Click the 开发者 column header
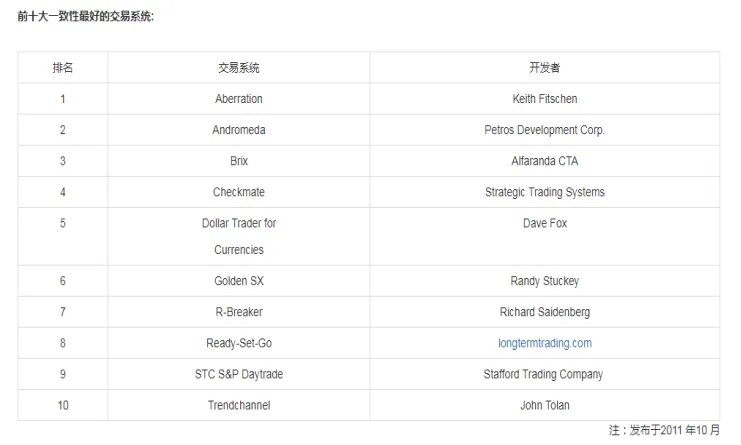741x445 pixels. coord(544,68)
